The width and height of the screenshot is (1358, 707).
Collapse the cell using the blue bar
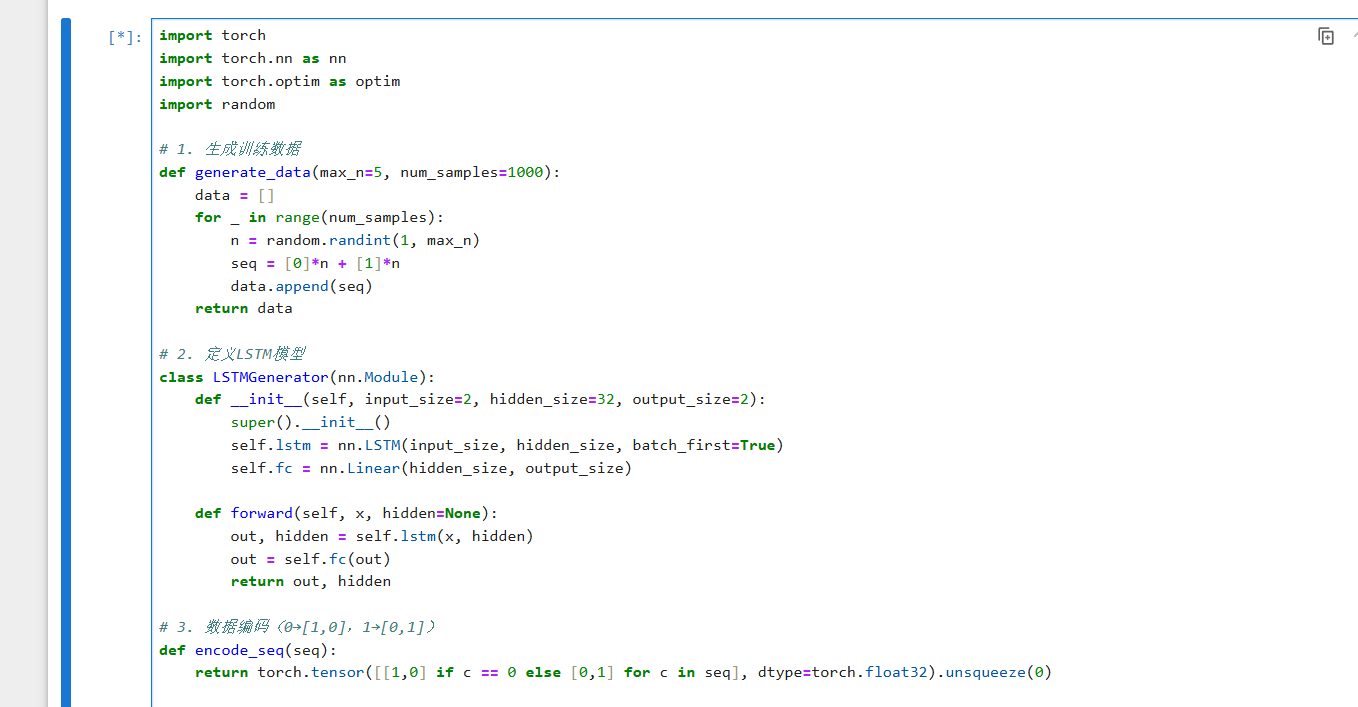(66, 362)
